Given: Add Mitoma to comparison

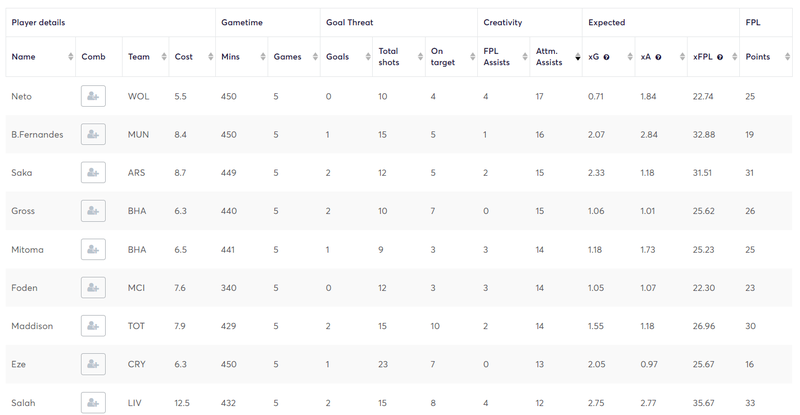Looking at the screenshot, I should (93, 249).
